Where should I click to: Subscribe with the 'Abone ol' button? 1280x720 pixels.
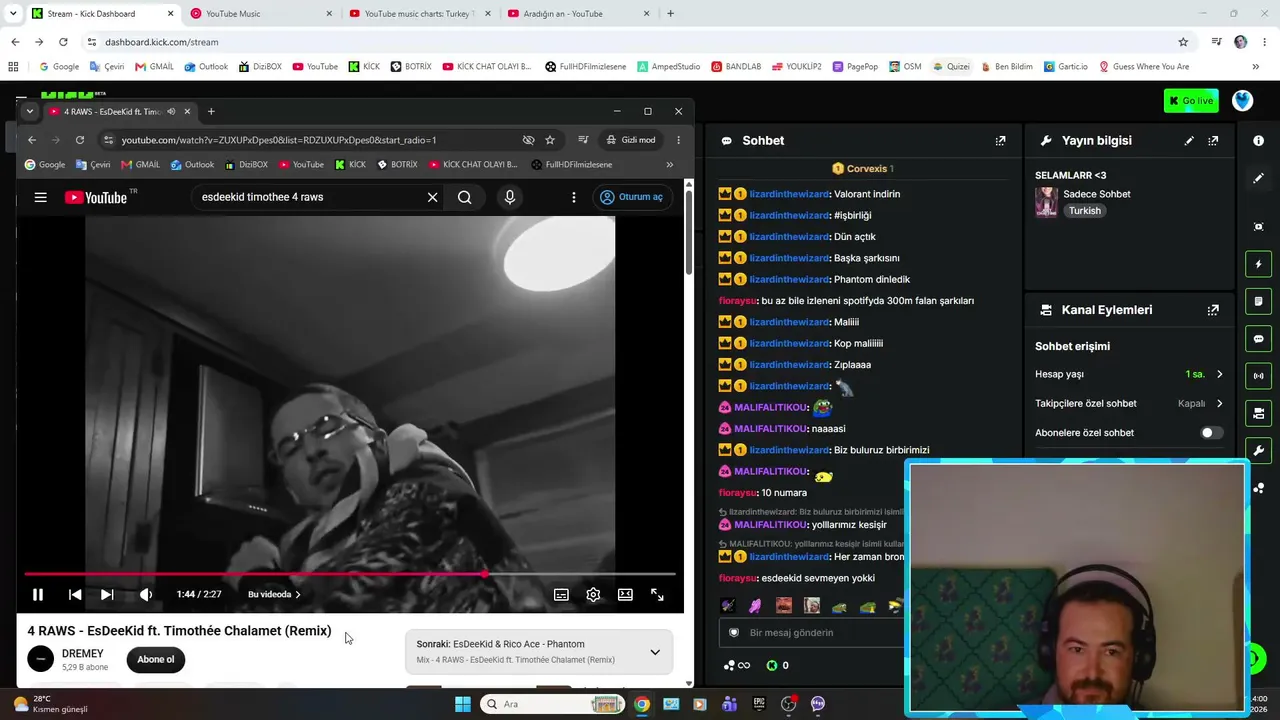point(156,659)
